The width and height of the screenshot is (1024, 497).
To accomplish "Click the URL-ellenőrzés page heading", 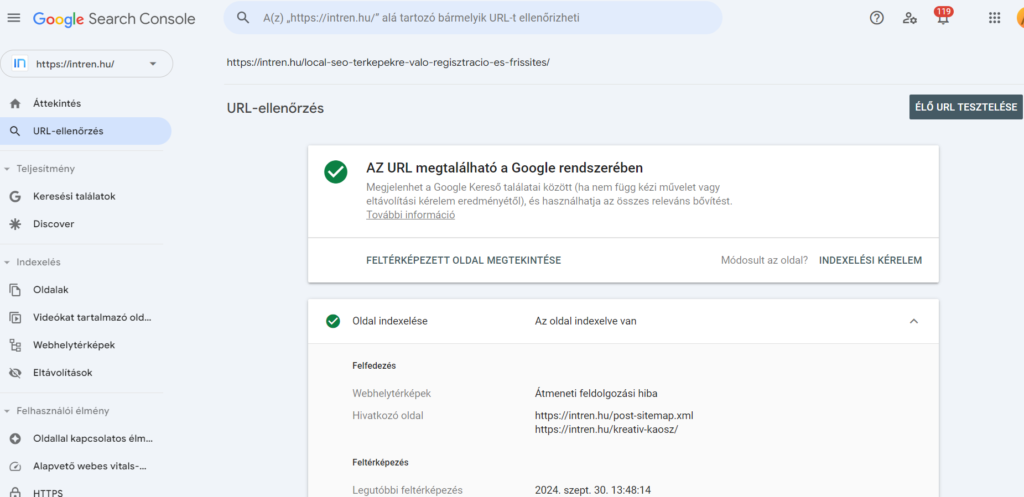I will (x=275, y=108).
